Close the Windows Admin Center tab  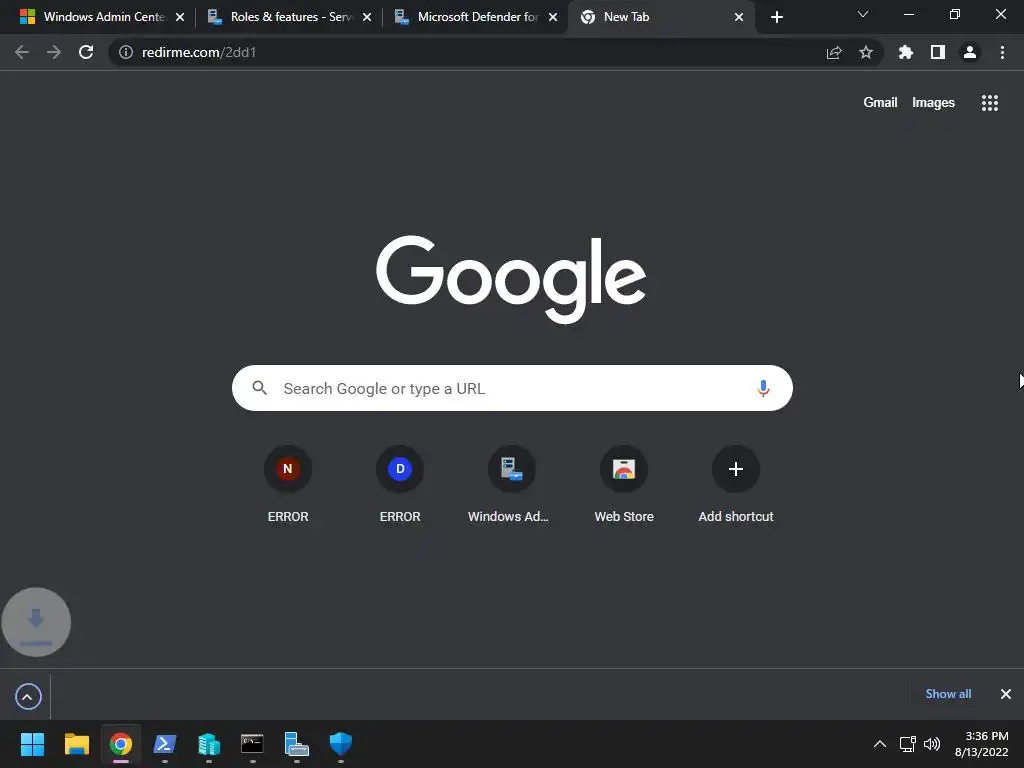click(180, 17)
